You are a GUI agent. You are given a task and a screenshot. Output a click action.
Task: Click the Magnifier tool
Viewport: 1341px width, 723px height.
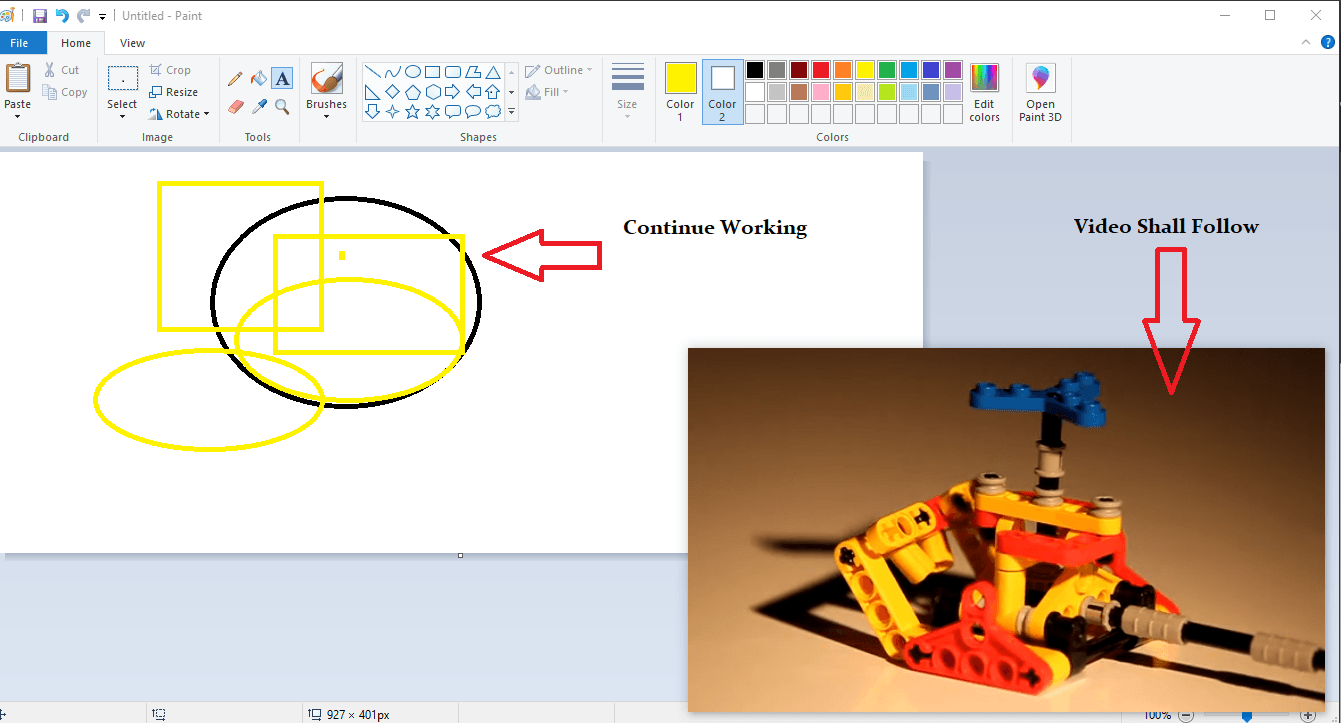[282, 106]
